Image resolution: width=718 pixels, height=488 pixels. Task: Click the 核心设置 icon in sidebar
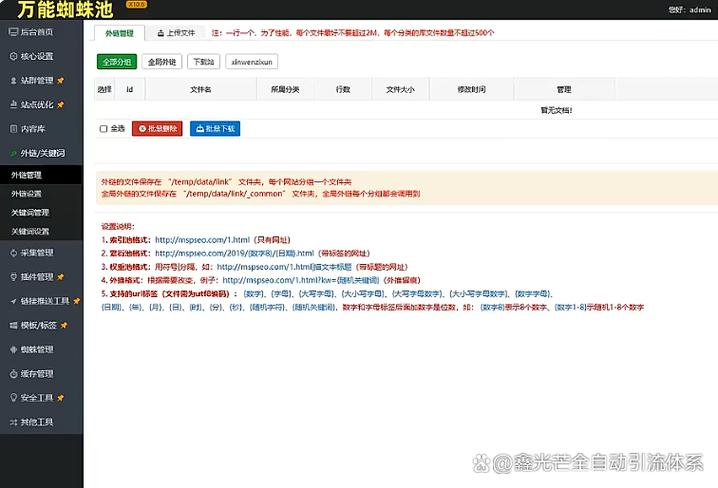coord(11,57)
